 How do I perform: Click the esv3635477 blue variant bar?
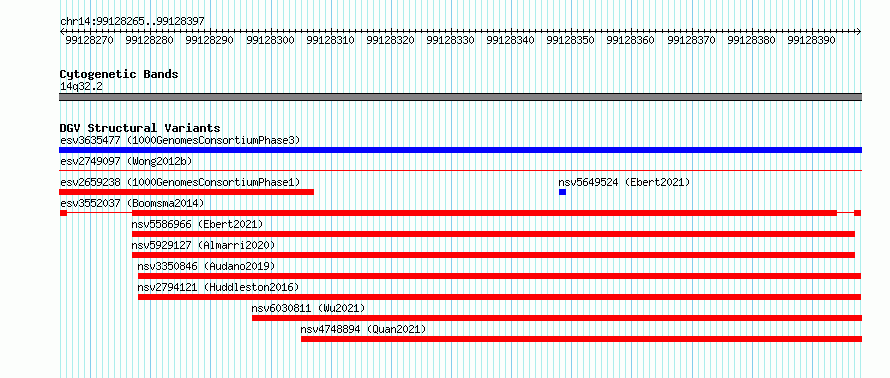(460, 150)
